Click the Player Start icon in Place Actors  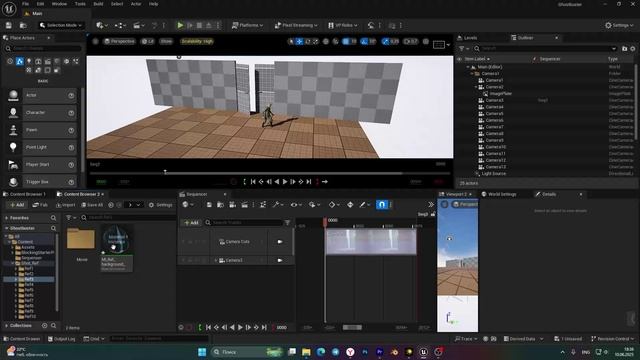pyautogui.click(x=13, y=164)
